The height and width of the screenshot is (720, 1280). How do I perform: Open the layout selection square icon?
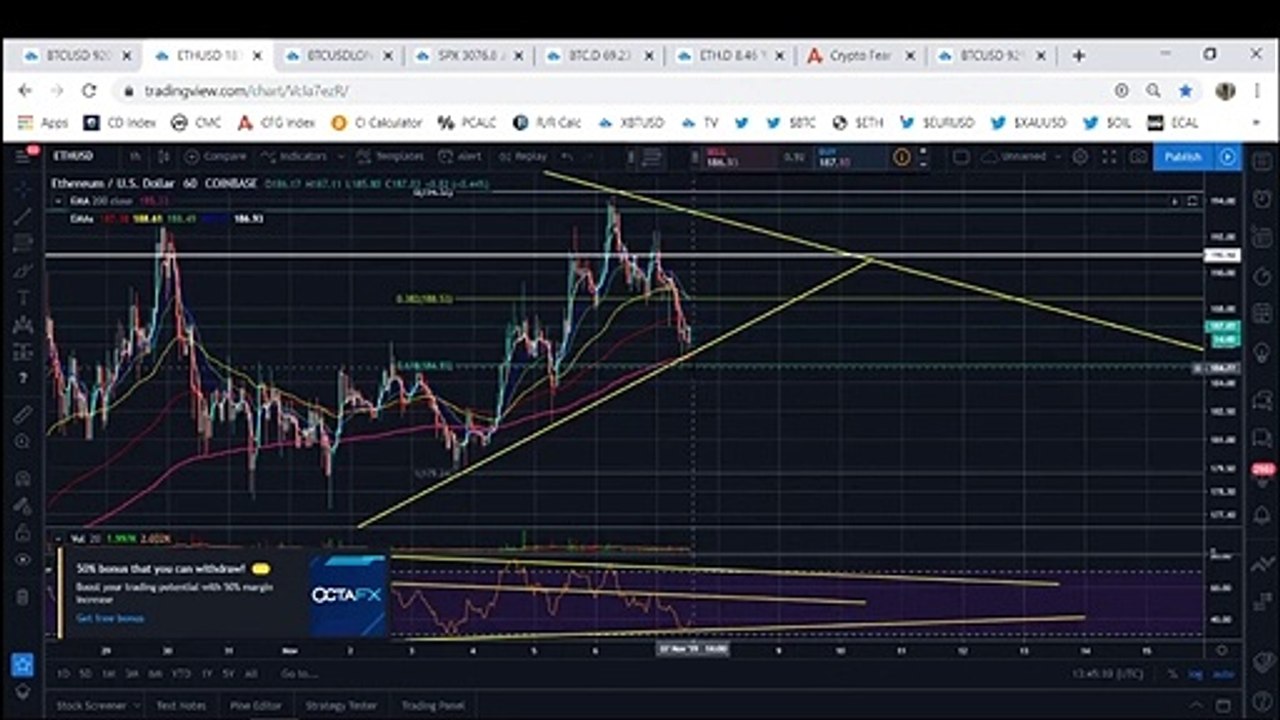(x=961, y=156)
